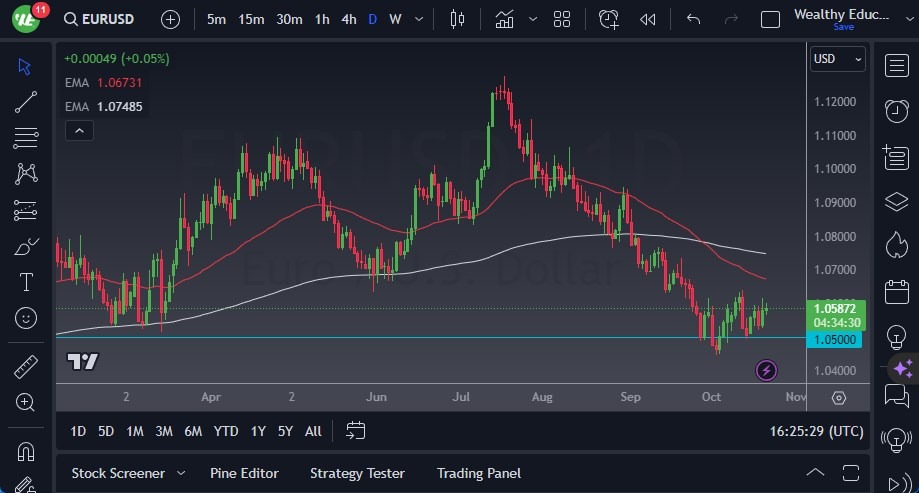This screenshot has width=919, height=493.
Task: Open the watchlist panel icon
Action: [x=896, y=66]
